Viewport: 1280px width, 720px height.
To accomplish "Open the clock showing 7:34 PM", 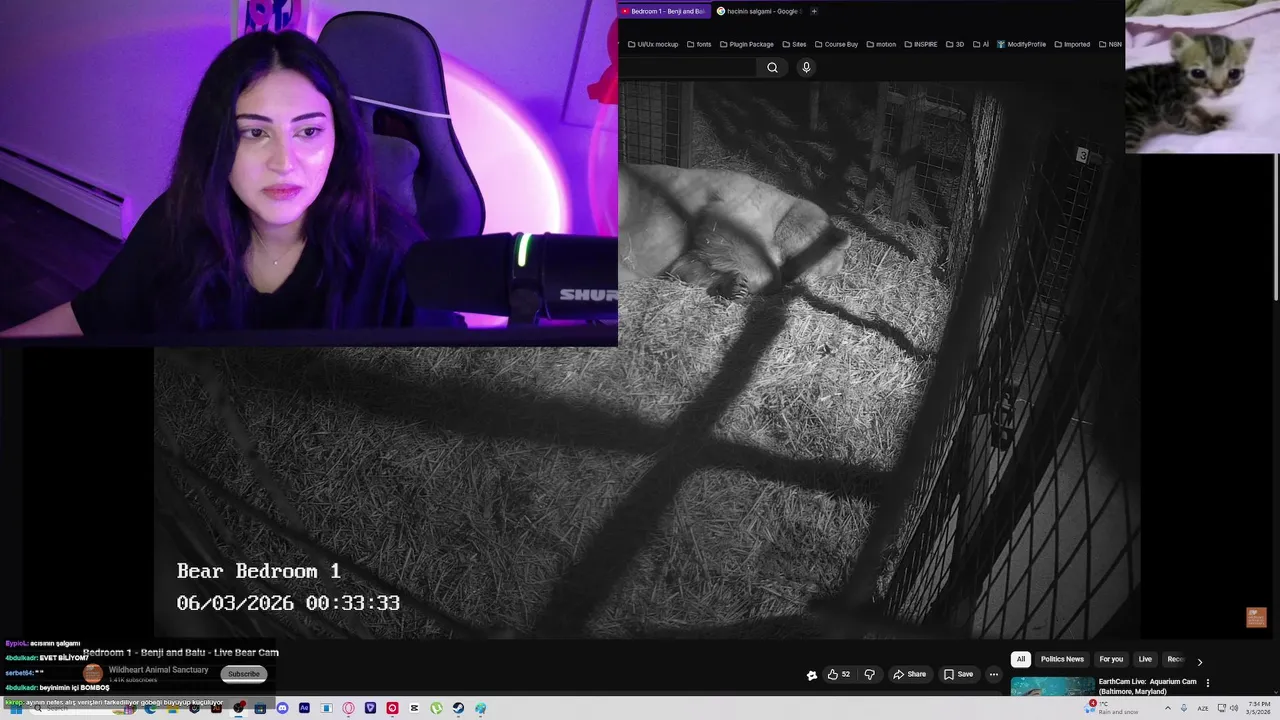I will (1257, 708).
